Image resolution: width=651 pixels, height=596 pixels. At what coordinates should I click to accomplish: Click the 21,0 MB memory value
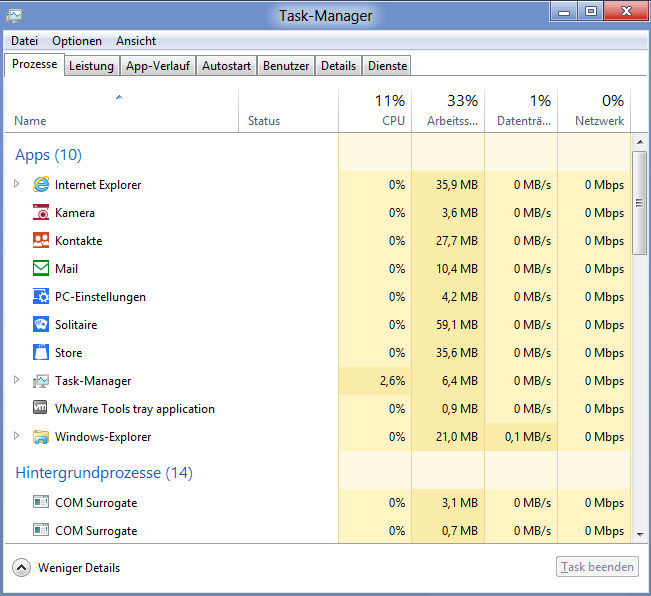[x=457, y=437]
